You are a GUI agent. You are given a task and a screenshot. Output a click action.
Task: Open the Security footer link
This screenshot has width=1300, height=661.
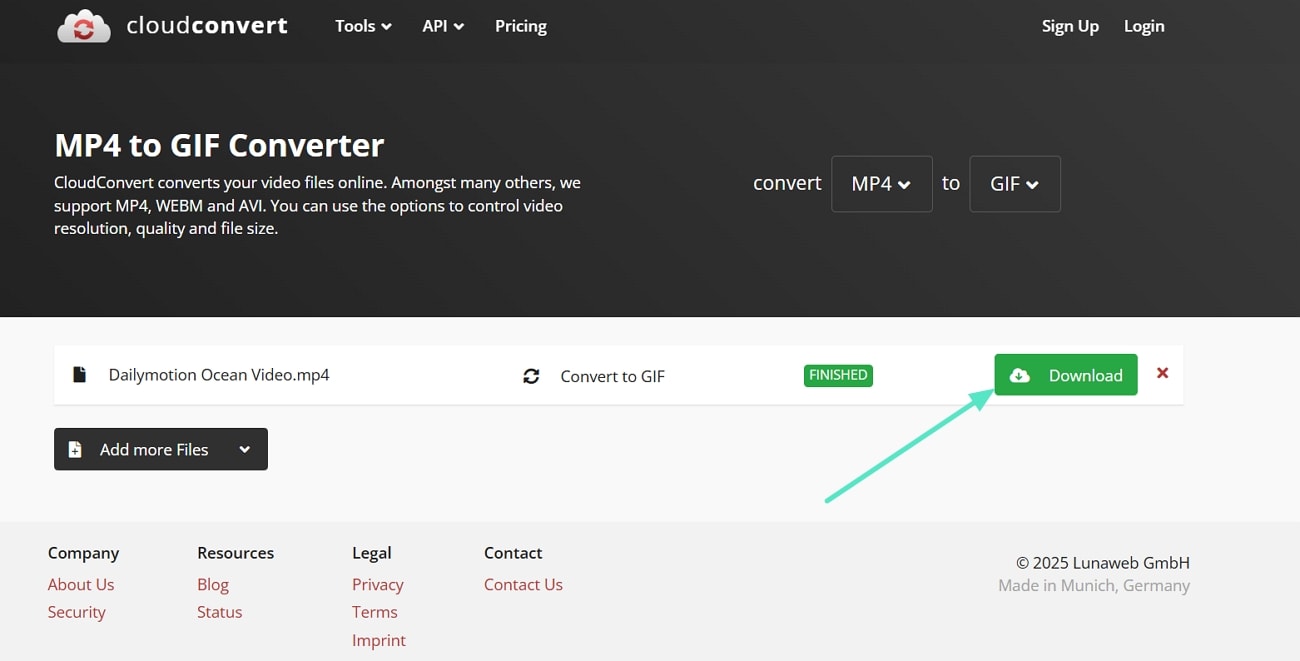pyautogui.click(x=76, y=612)
